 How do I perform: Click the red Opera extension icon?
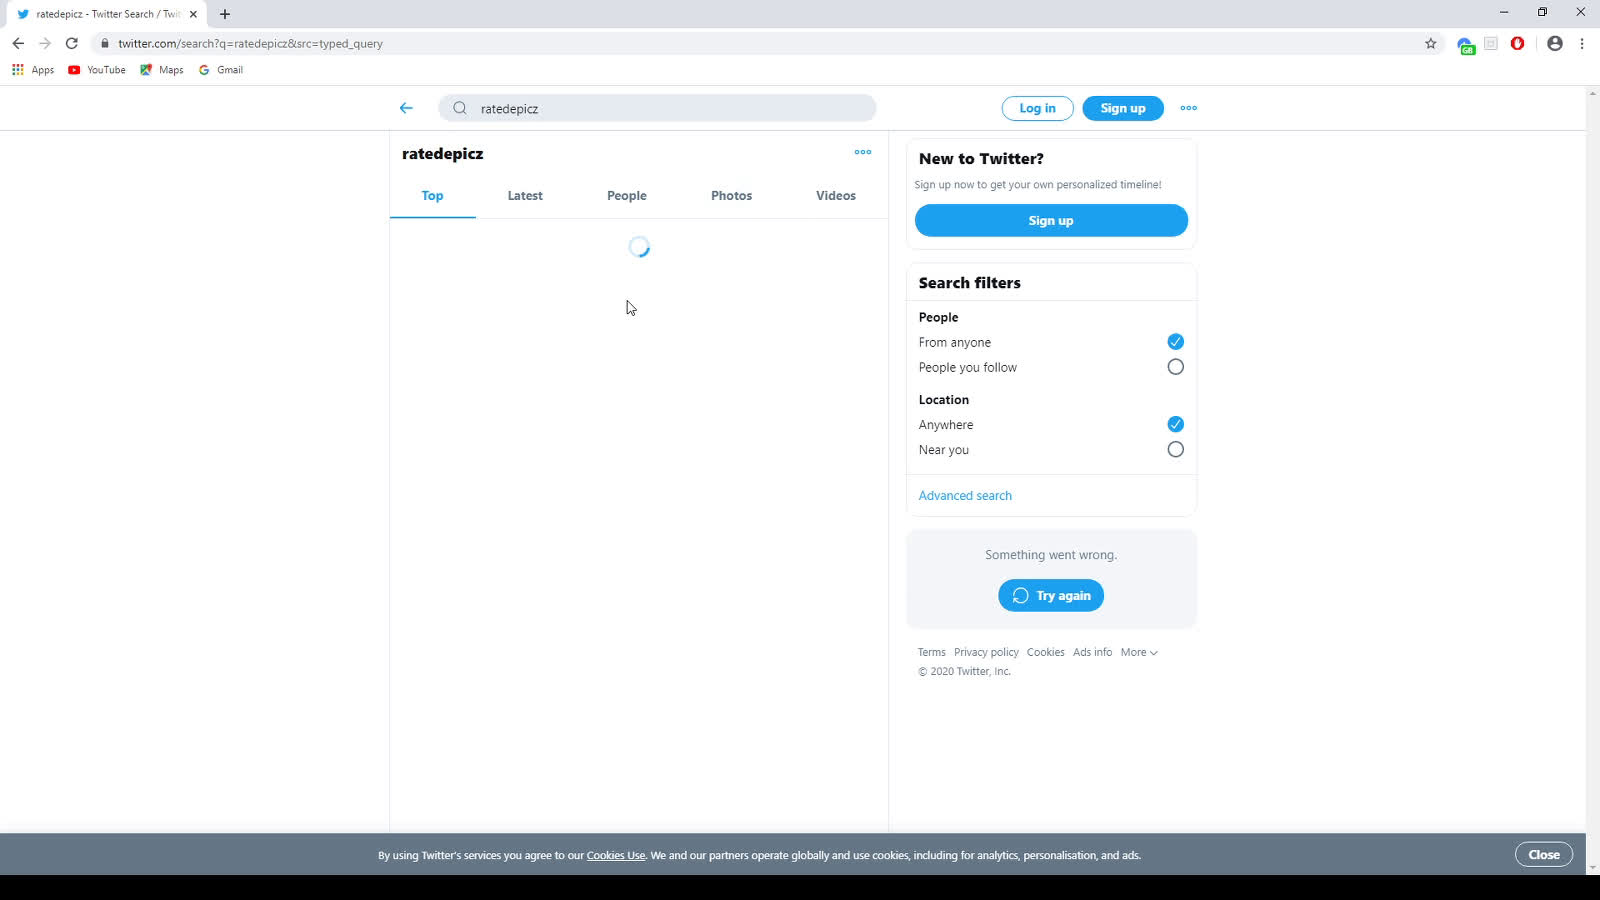(1518, 43)
